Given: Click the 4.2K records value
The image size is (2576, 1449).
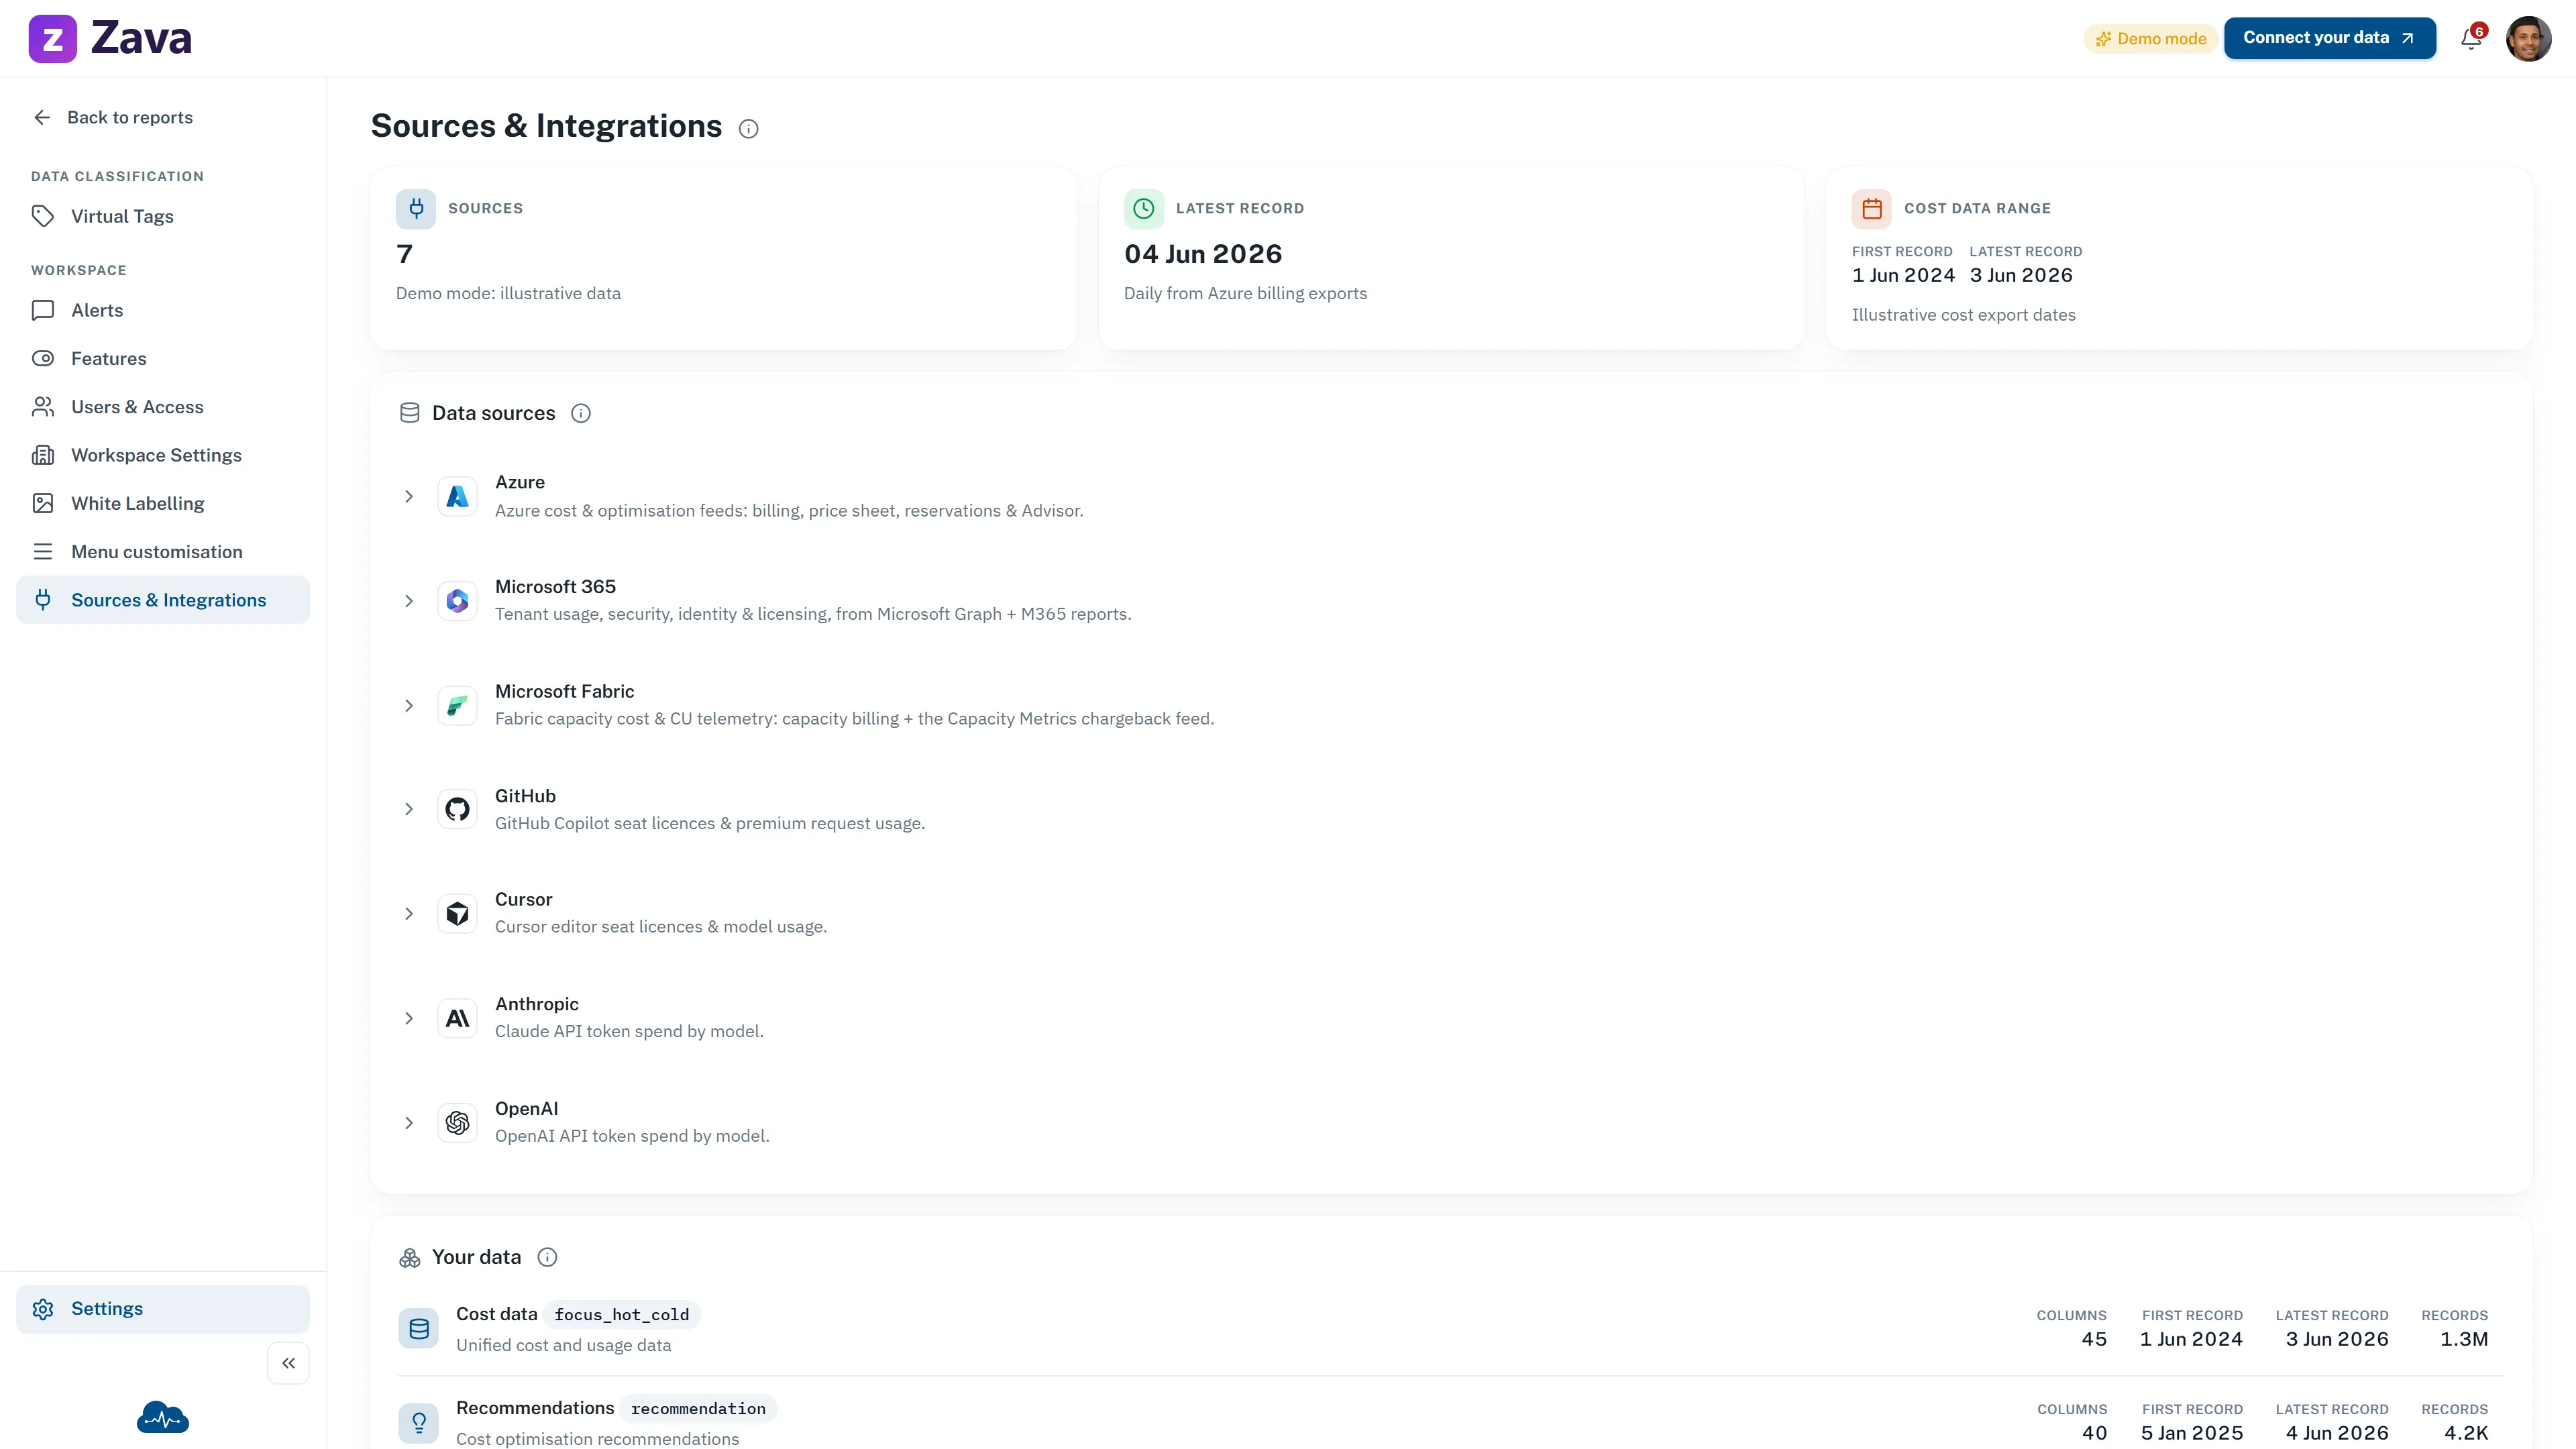Looking at the screenshot, I should coord(2466,1433).
